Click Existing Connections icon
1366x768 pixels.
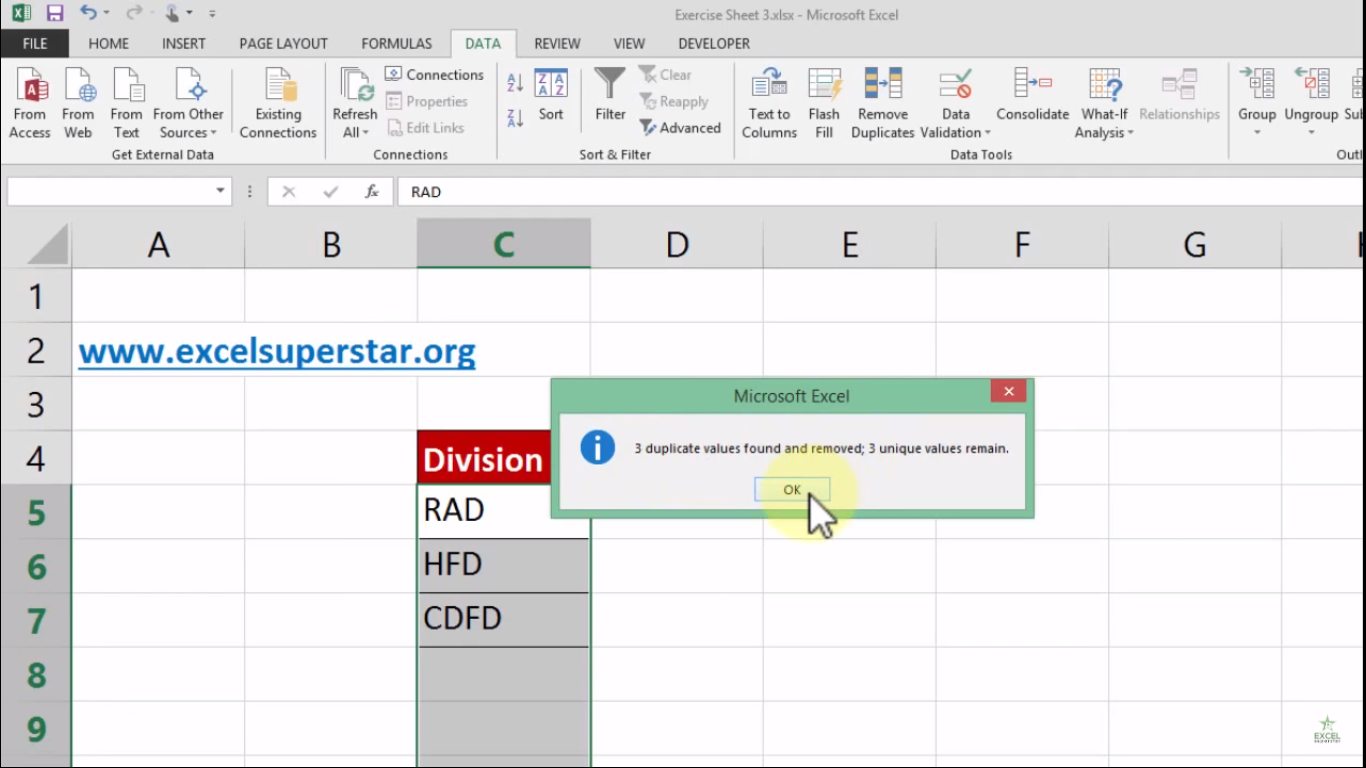(x=278, y=86)
